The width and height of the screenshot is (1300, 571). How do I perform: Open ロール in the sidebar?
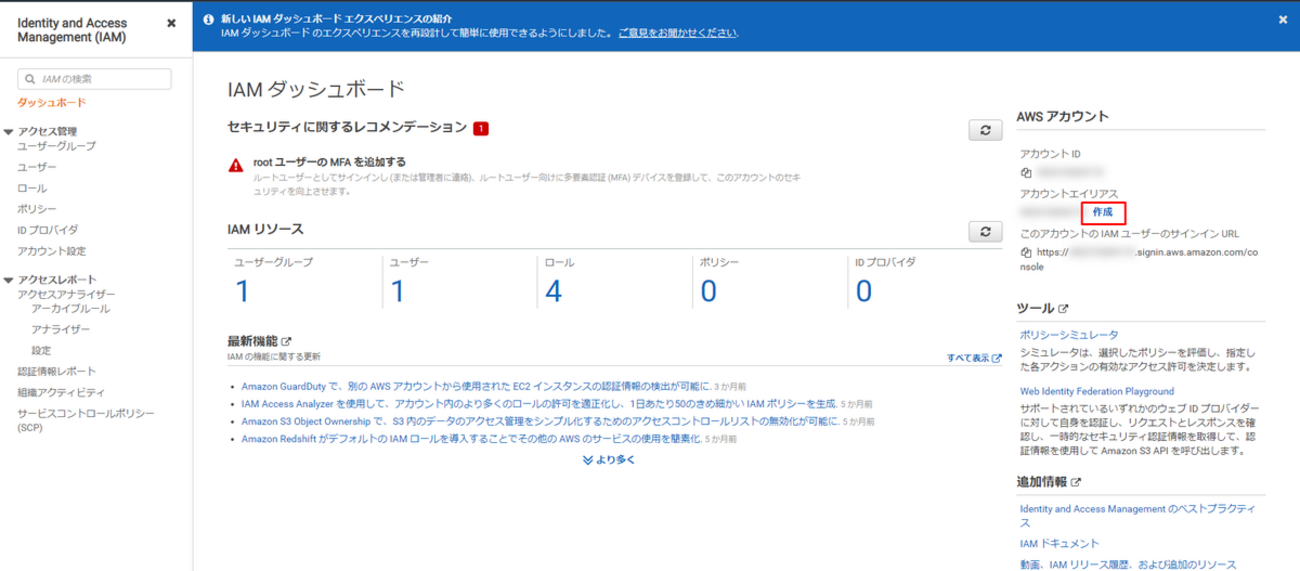click(x=32, y=188)
